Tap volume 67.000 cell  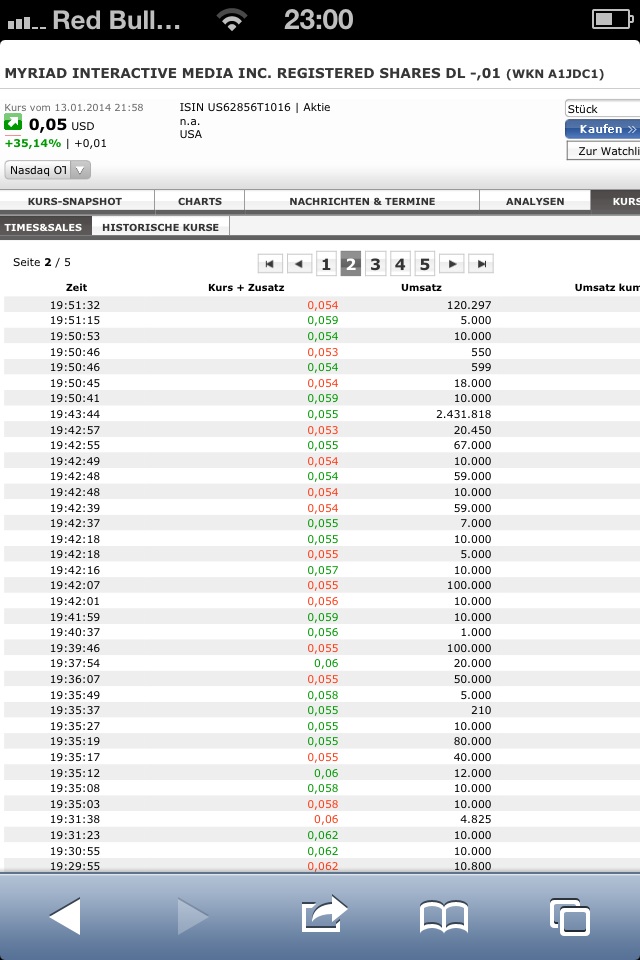[472, 445]
